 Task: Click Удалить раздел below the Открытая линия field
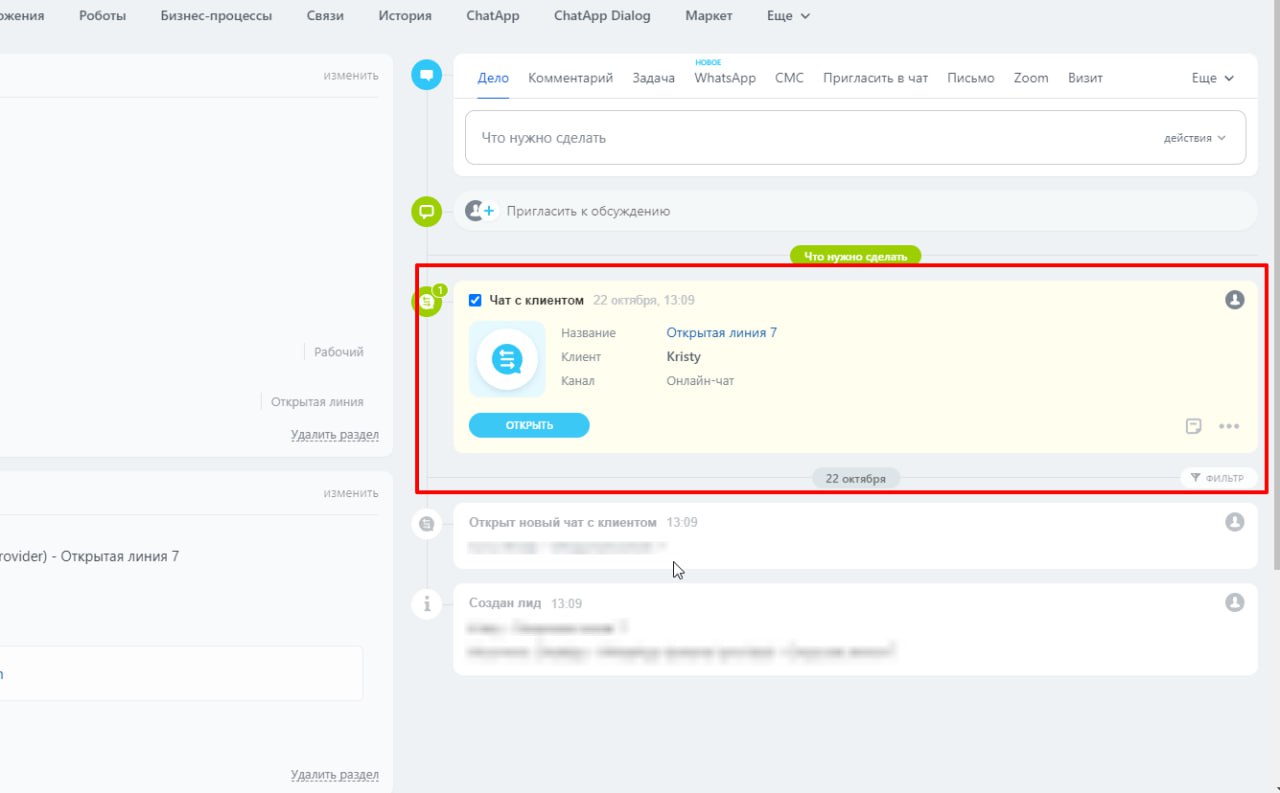point(335,435)
